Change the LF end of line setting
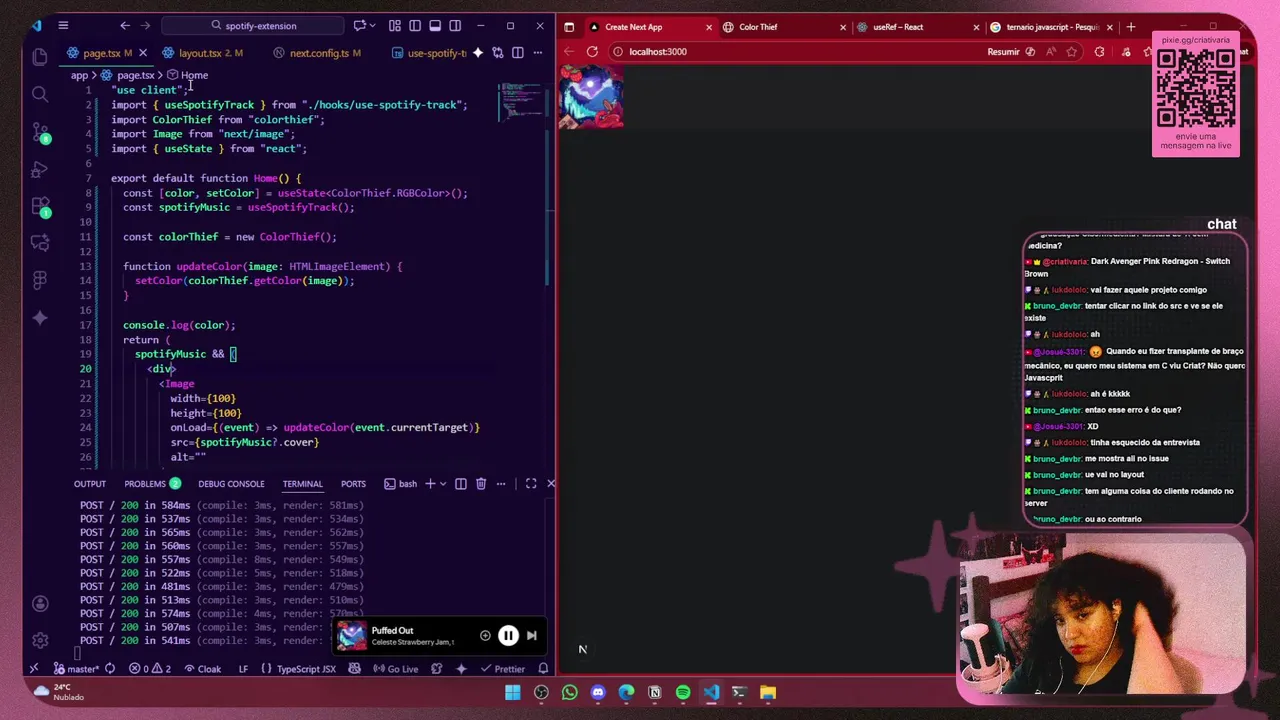The height and width of the screenshot is (720, 1280). [x=243, y=669]
